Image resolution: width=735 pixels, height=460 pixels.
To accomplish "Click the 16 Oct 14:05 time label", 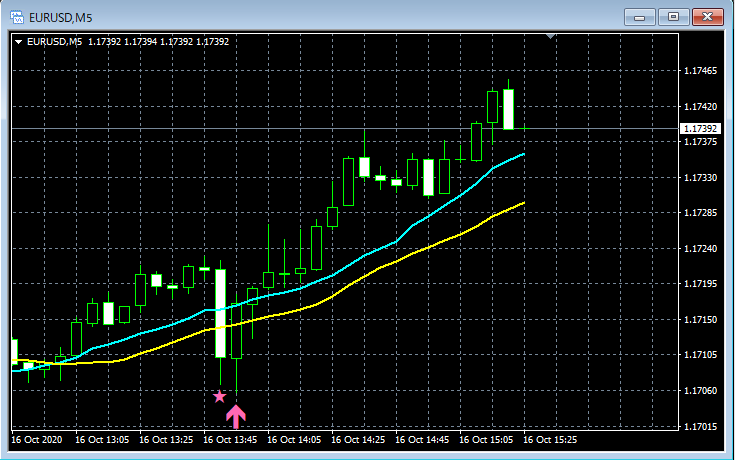I will click(x=294, y=440).
